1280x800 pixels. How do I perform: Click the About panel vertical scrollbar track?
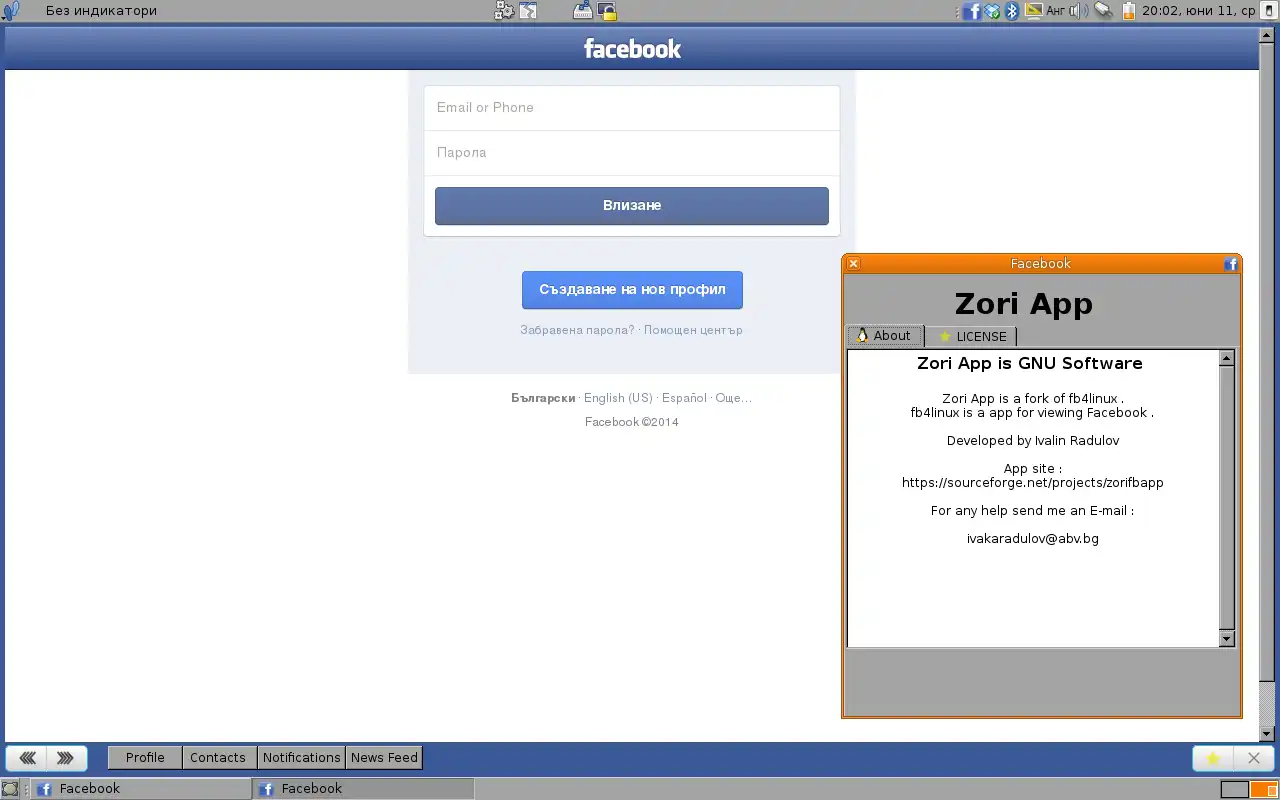pyautogui.click(x=1227, y=498)
